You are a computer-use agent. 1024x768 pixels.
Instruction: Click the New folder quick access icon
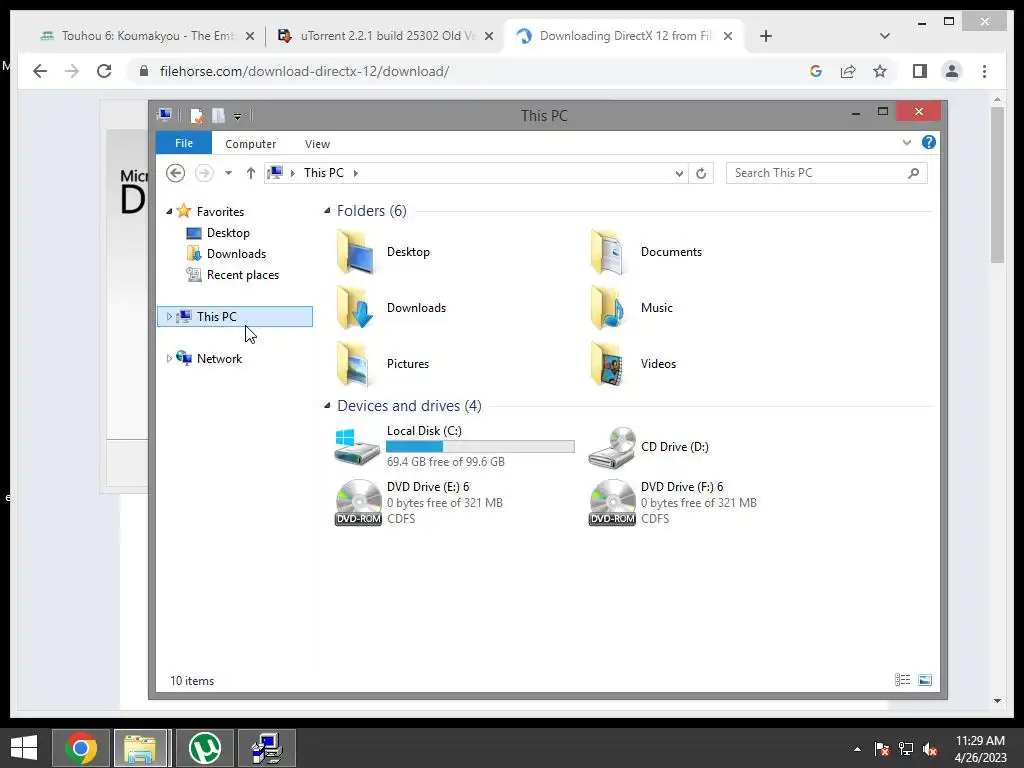click(x=218, y=116)
